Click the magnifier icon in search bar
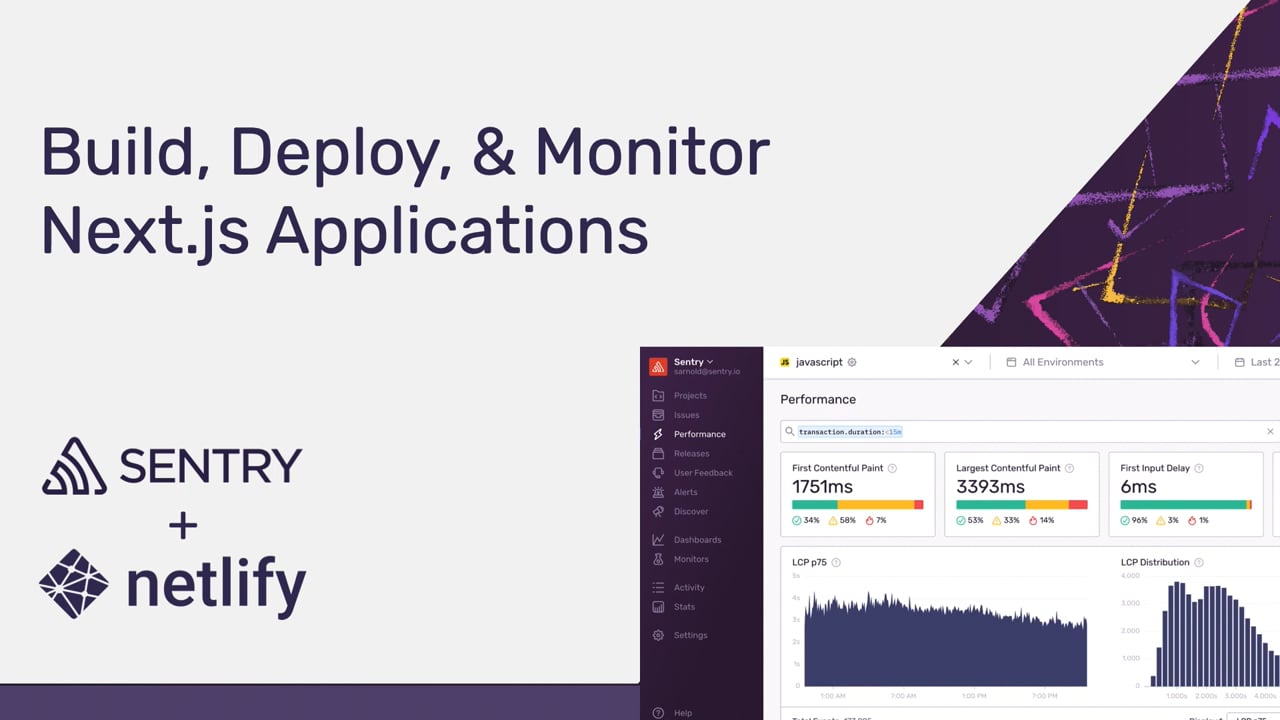The image size is (1280, 720). coord(790,432)
